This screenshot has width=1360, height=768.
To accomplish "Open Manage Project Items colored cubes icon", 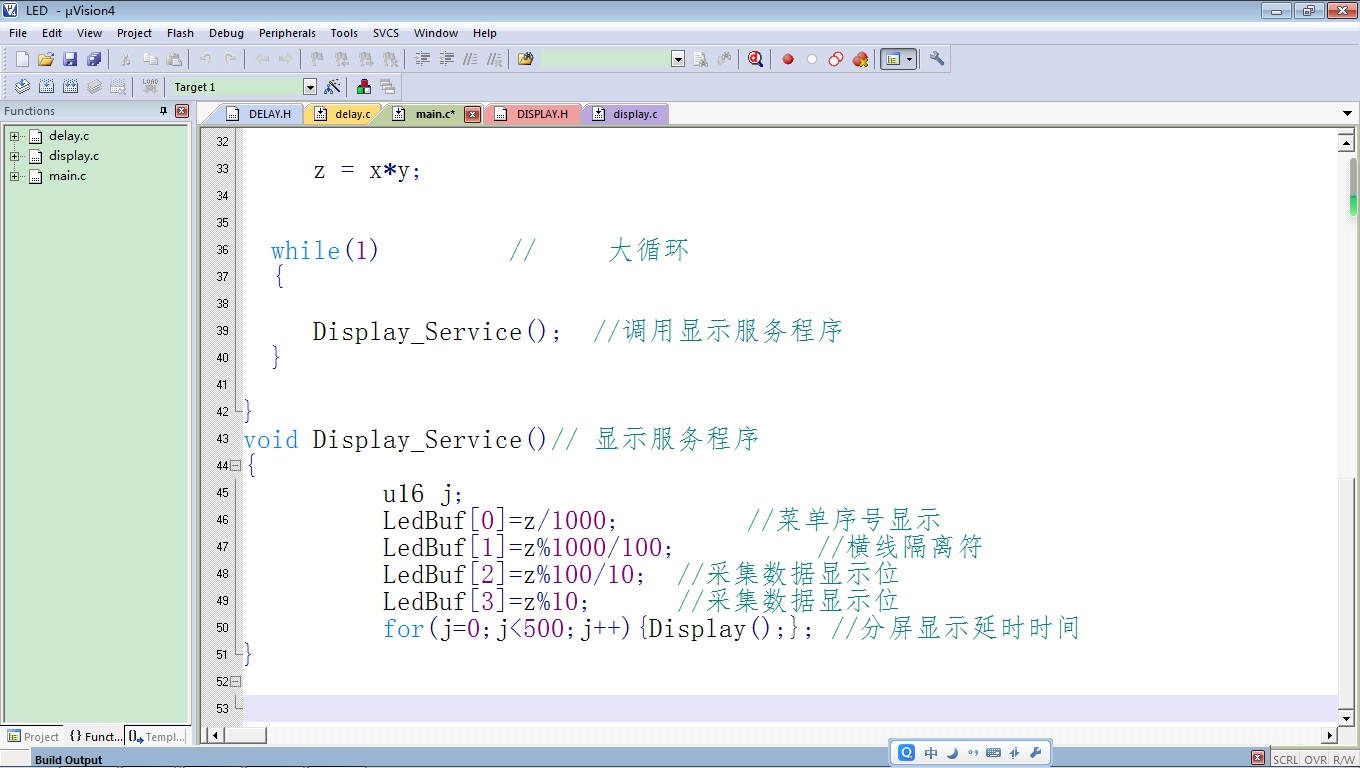I will click(x=364, y=87).
